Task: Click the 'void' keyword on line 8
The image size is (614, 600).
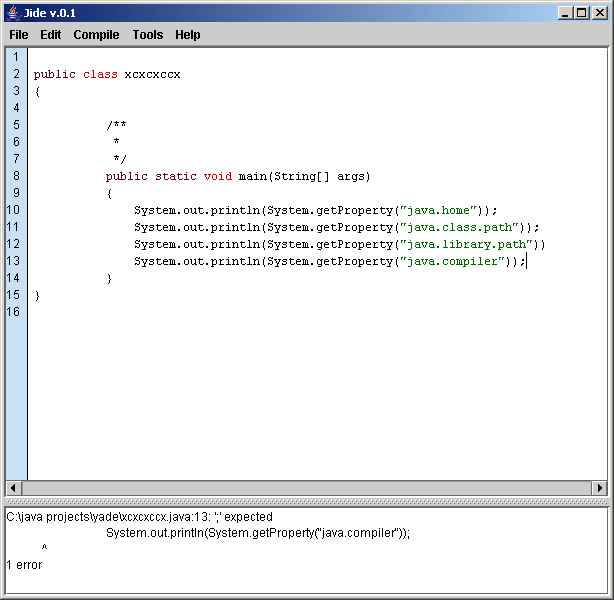Action: pos(218,176)
